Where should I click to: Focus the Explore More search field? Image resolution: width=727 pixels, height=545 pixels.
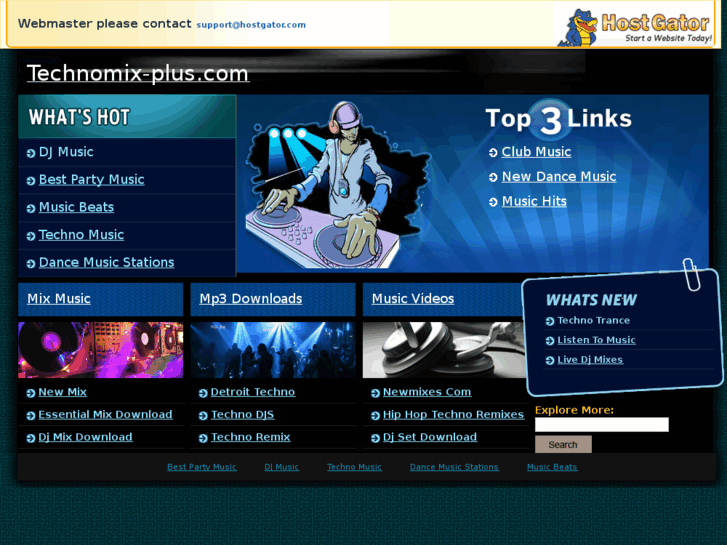(602, 424)
